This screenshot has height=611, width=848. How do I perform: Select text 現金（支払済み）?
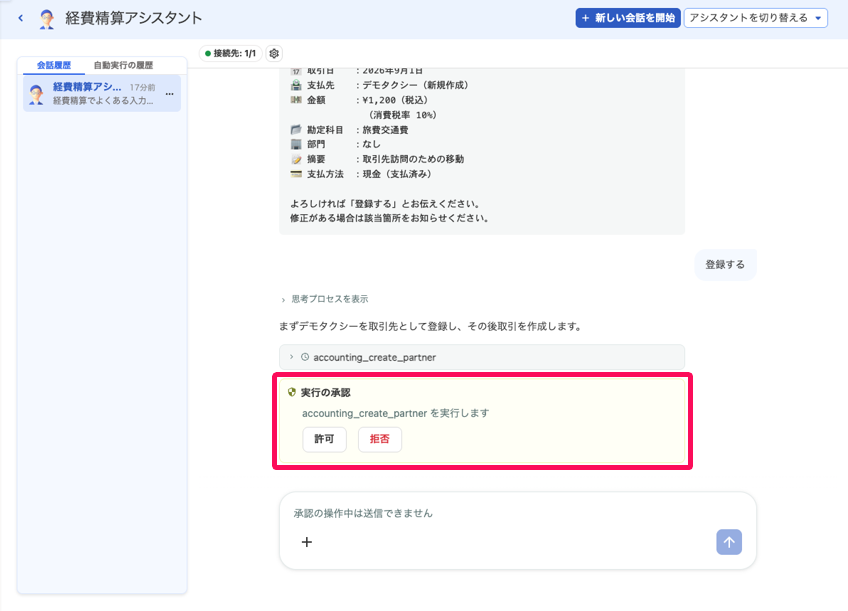397,174
